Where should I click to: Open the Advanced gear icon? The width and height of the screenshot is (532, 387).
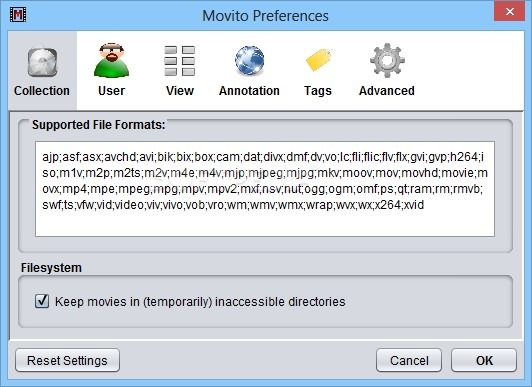click(x=387, y=60)
